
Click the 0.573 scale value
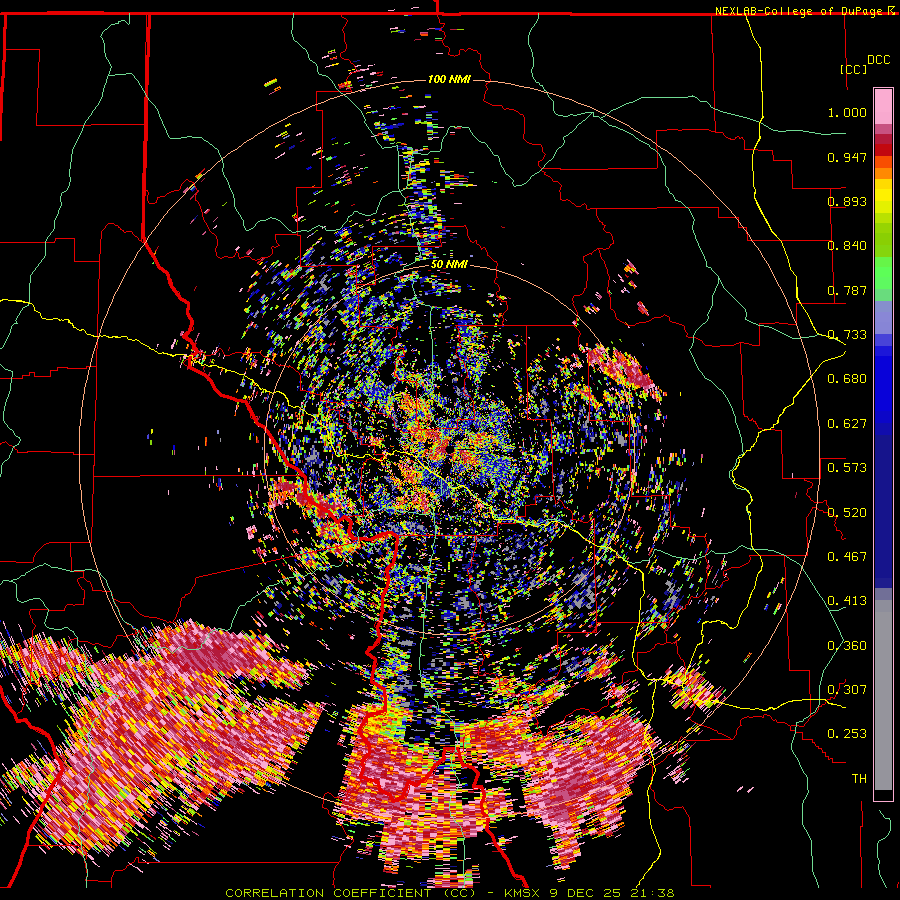847,468
